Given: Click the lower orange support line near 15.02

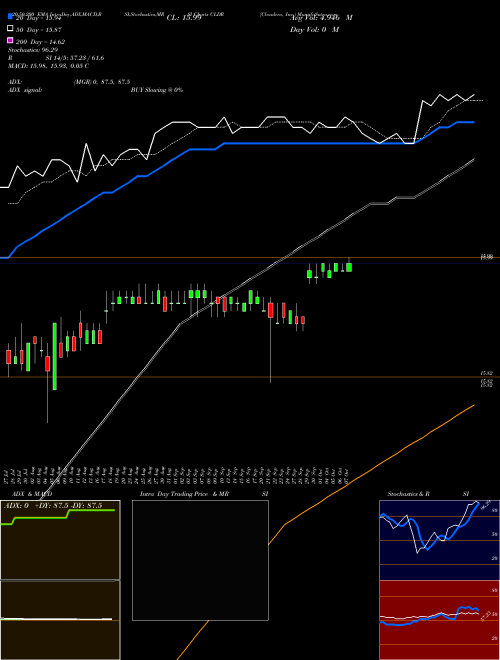Looking at the screenshot, I should 250,377.
